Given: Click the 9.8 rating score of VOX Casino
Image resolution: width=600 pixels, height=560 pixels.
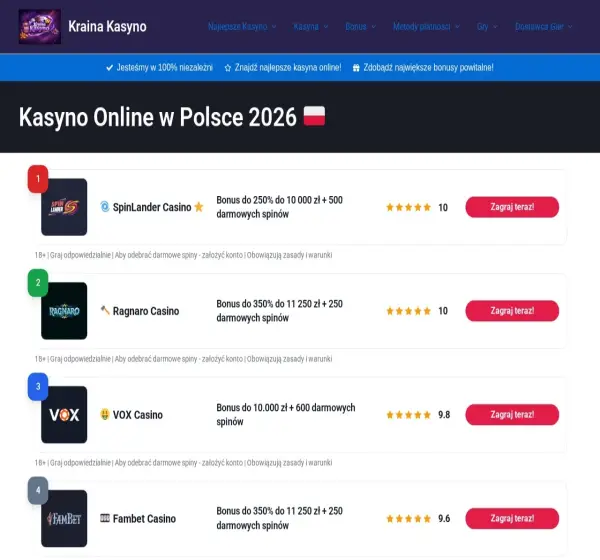Looking at the screenshot, I should pos(444,415).
